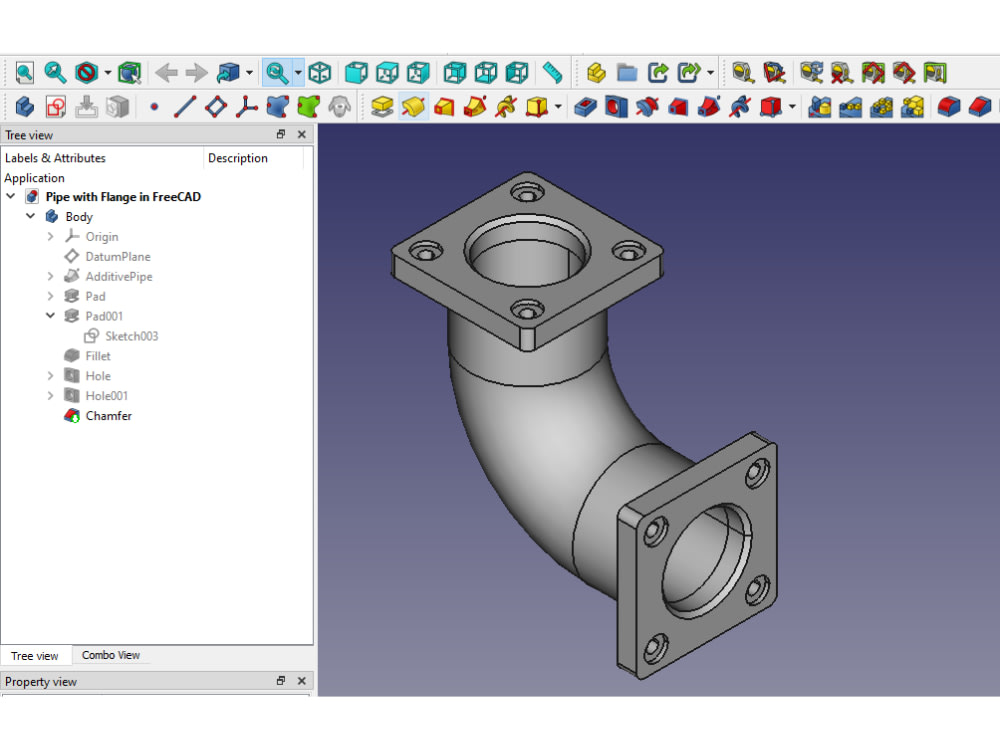Activate the Revolution tool
The image size is (1000, 750).
pos(411,105)
